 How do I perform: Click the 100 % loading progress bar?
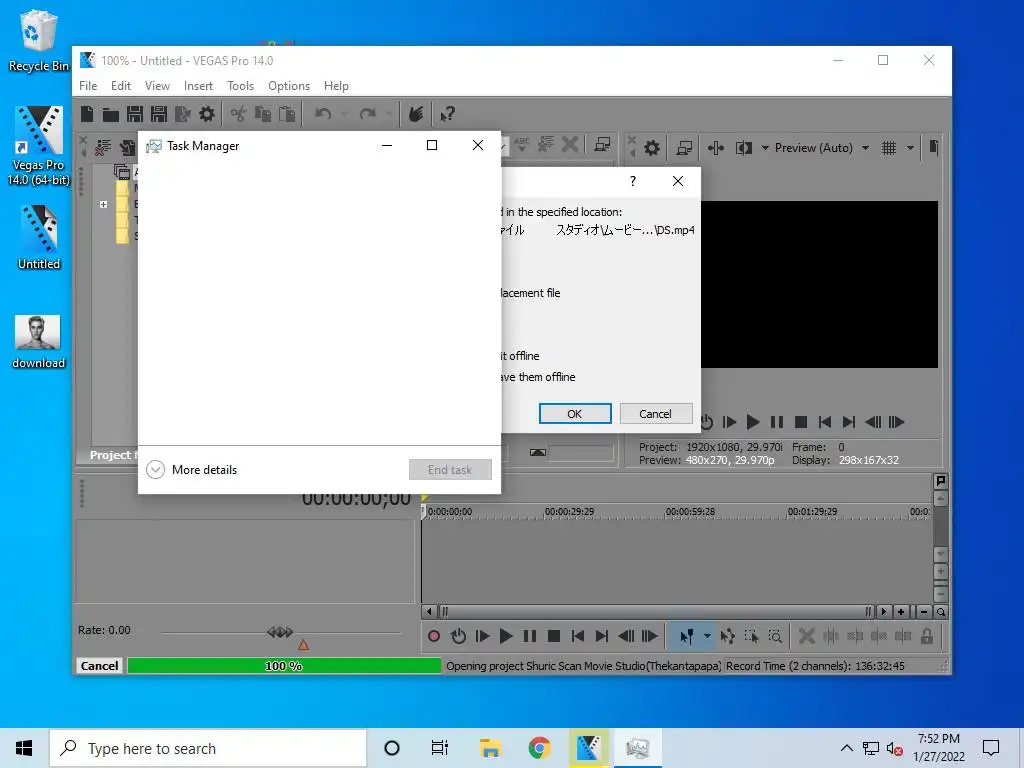tap(284, 665)
